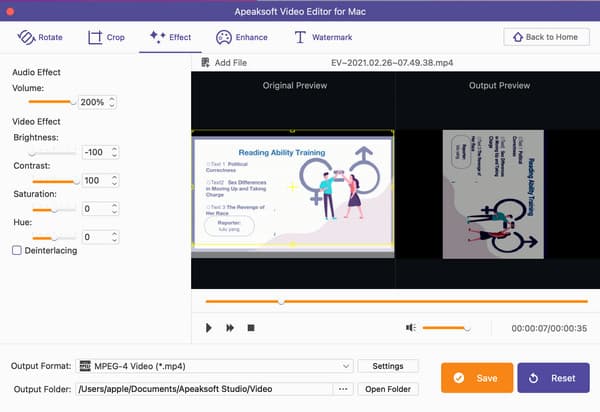Mute audio with the speaker icon
The width and height of the screenshot is (600, 412).
(411, 328)
